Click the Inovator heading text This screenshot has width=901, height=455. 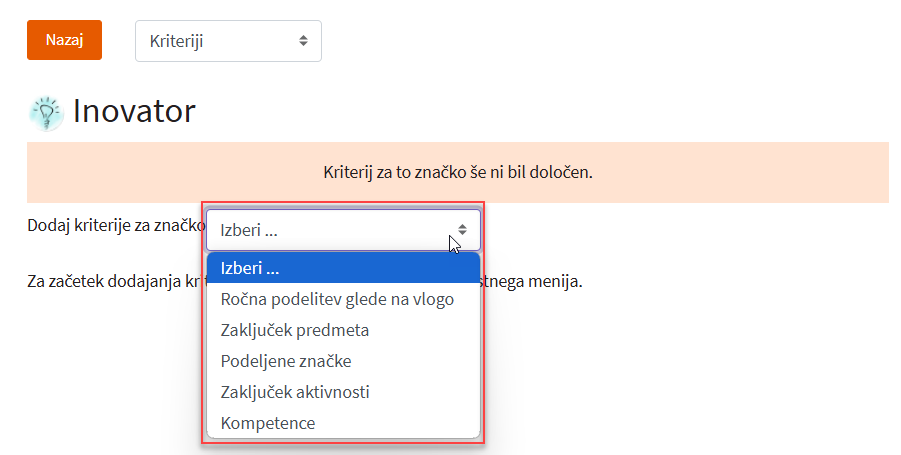point(134,111)
